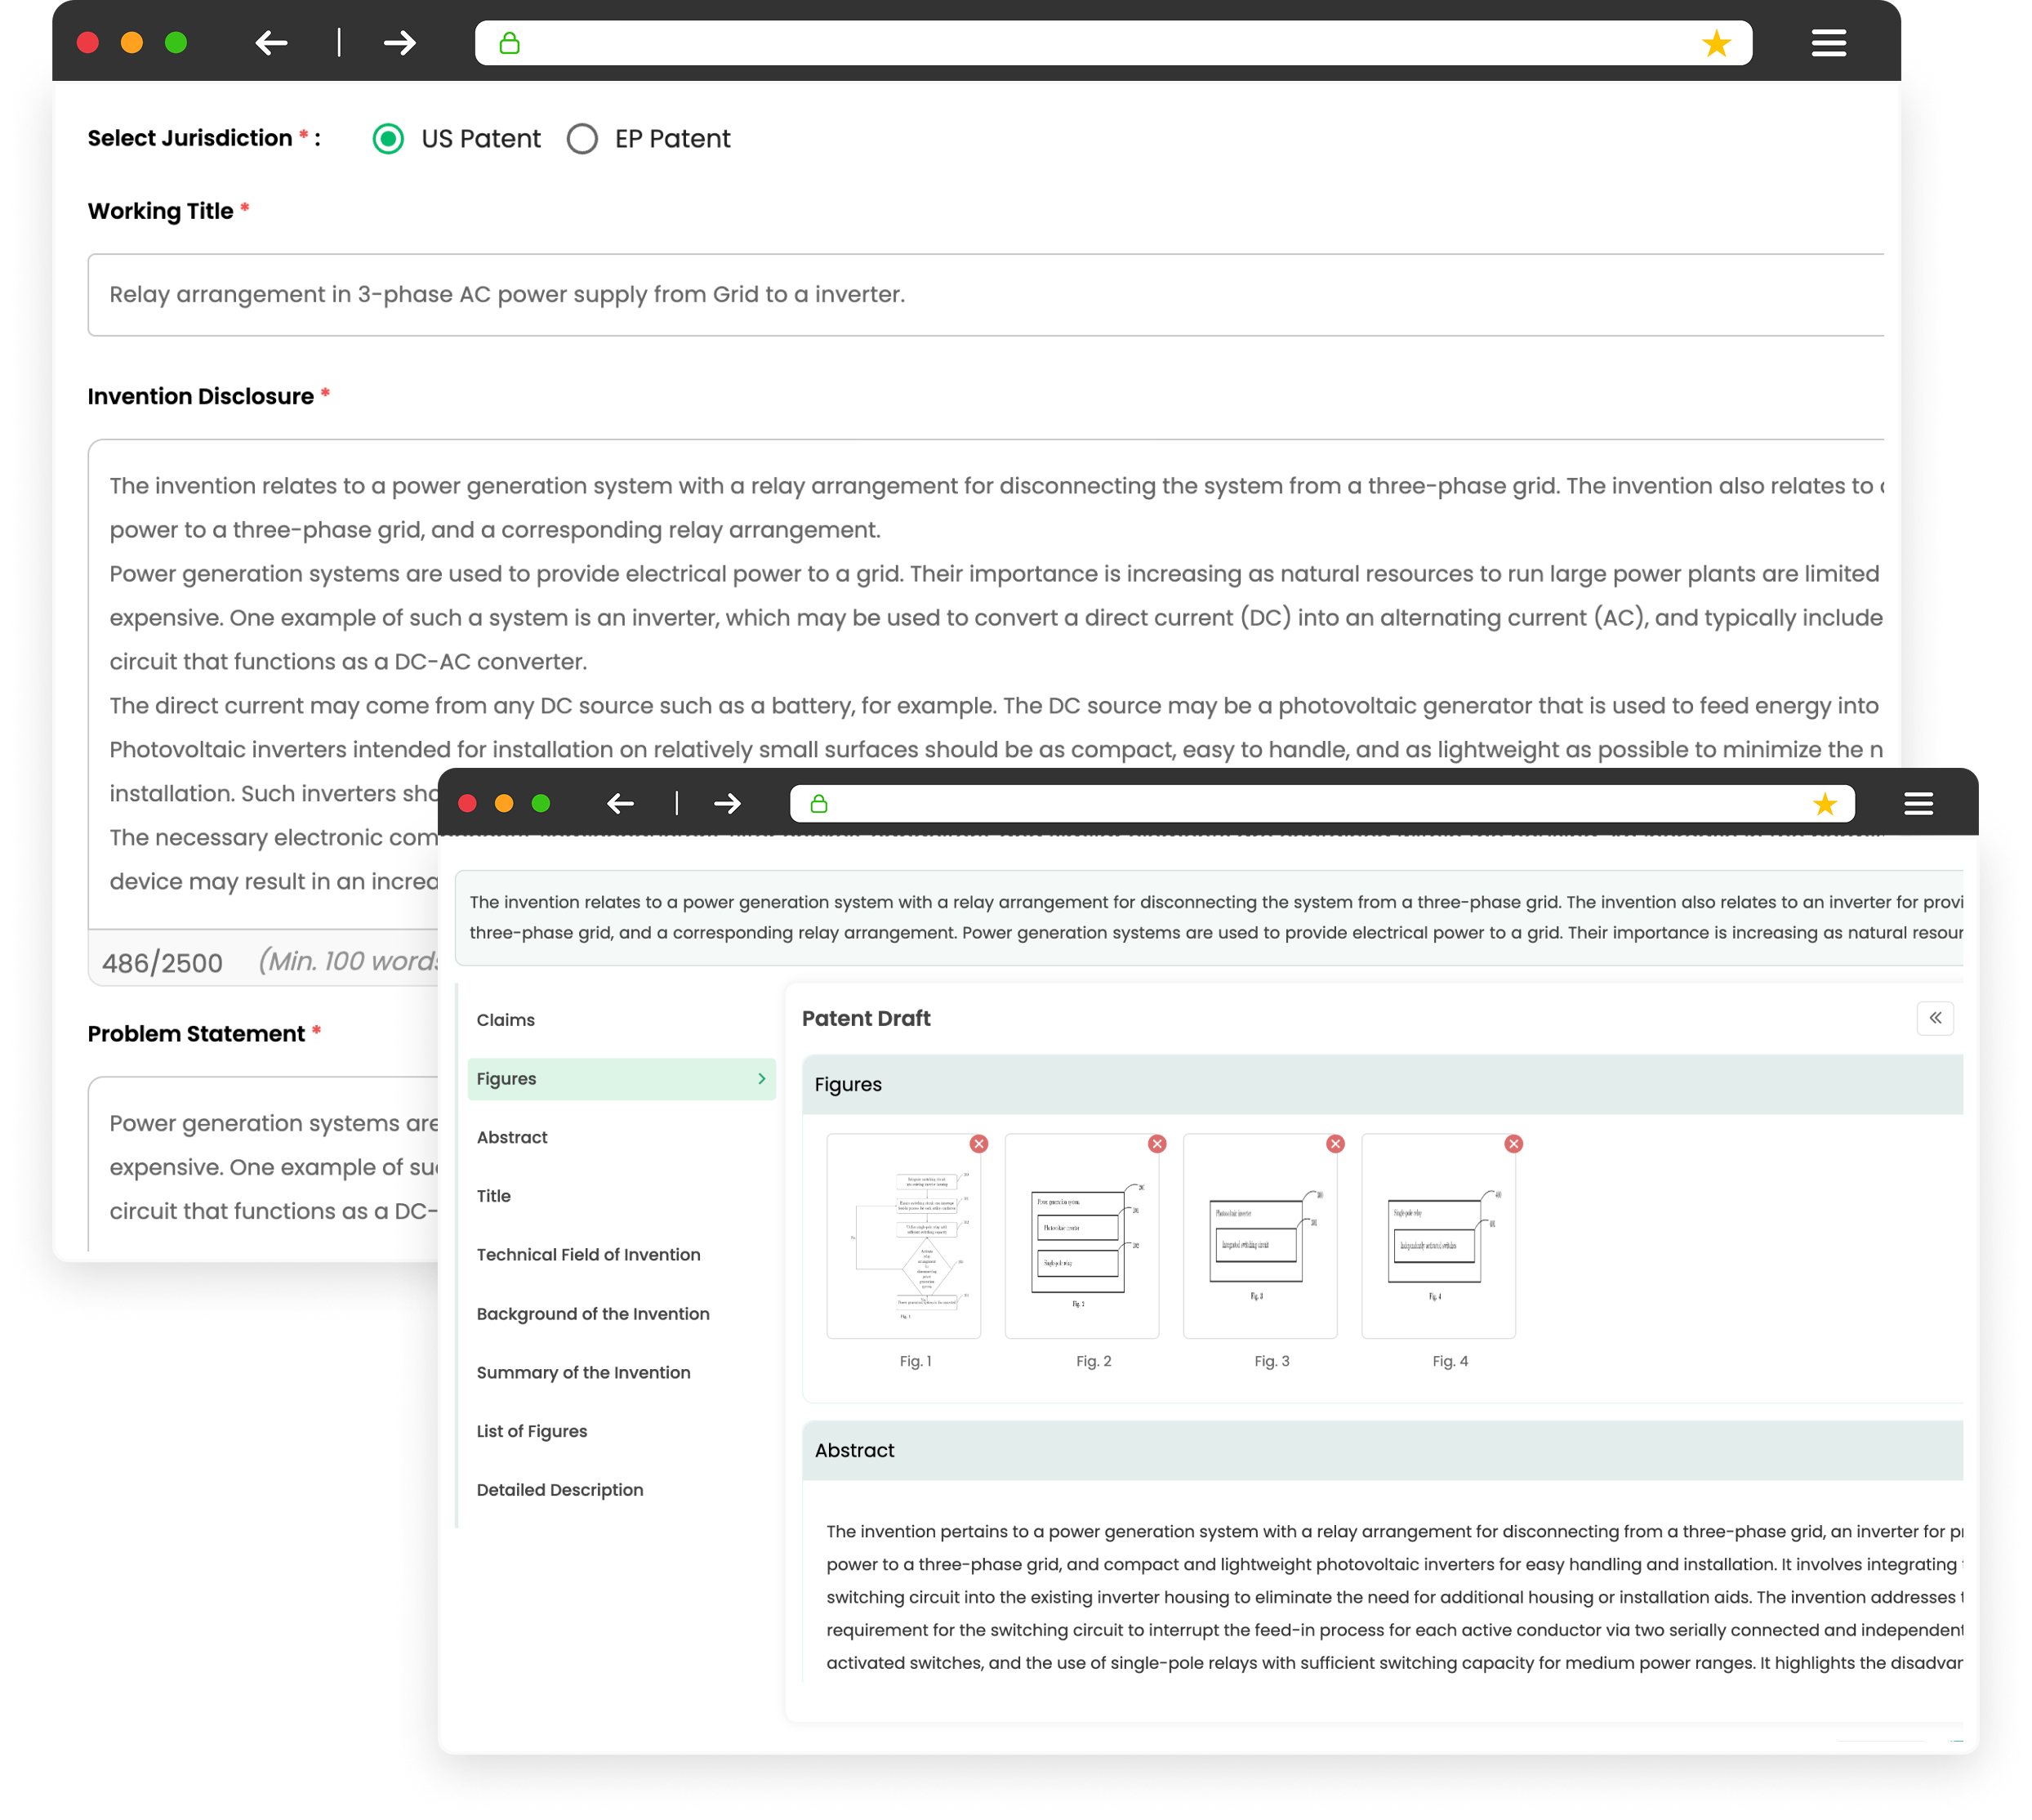Click the back arrow in top browser
2032x1820 pixels.
pos(271,43)
